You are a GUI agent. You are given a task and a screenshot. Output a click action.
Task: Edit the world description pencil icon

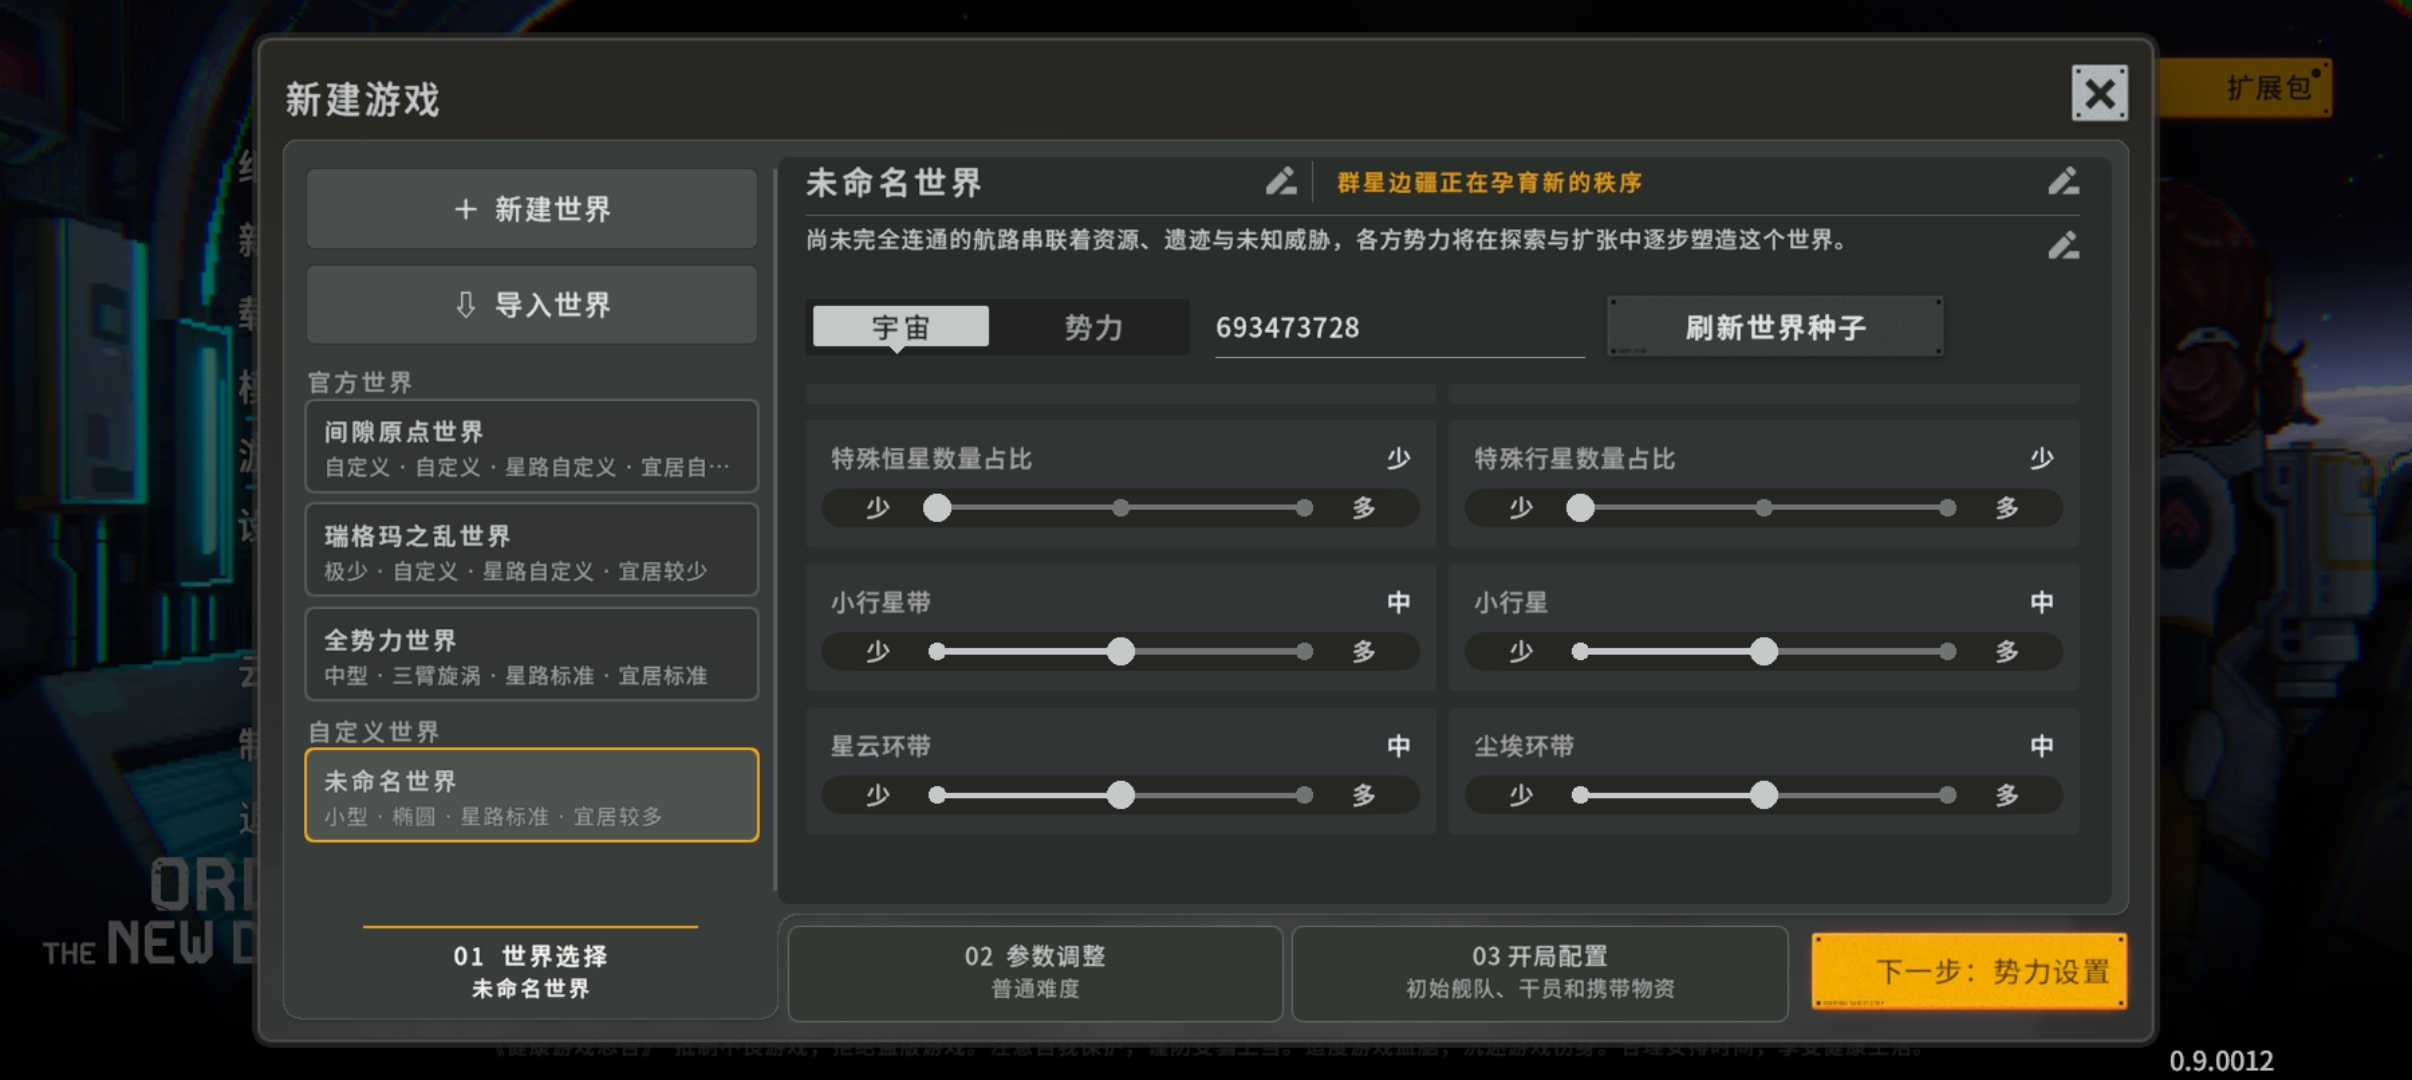(2063, 246)
